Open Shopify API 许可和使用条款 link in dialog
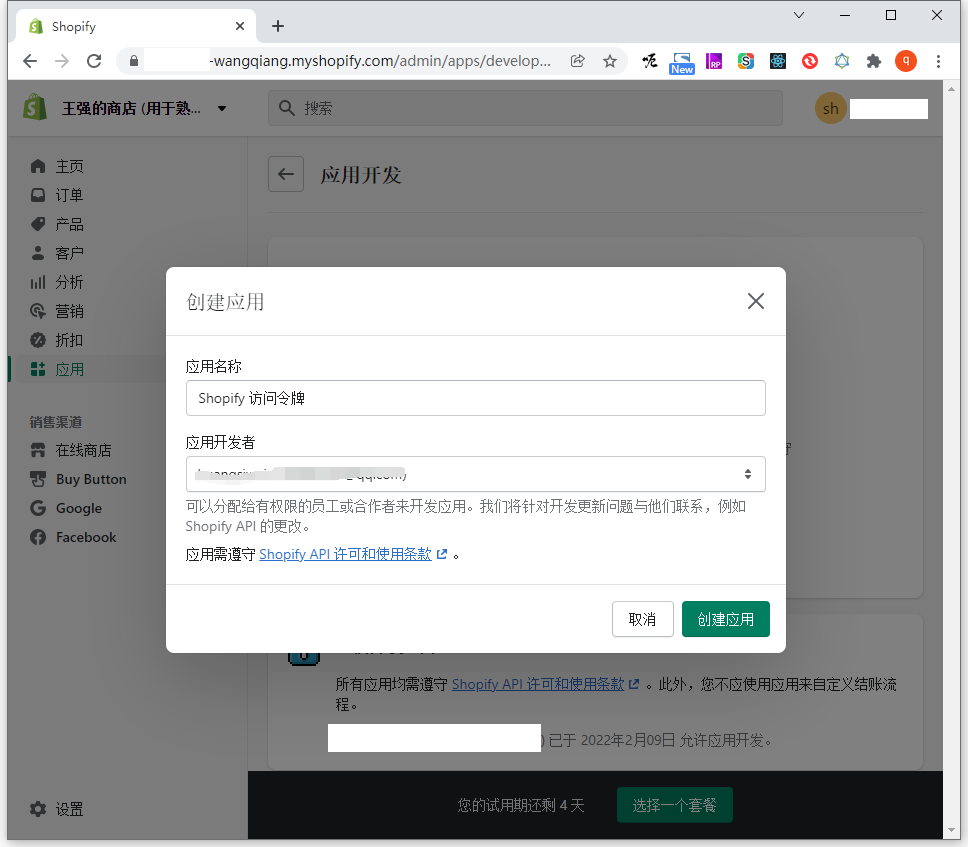Screen dimensions: 968x847 point(345,554)
